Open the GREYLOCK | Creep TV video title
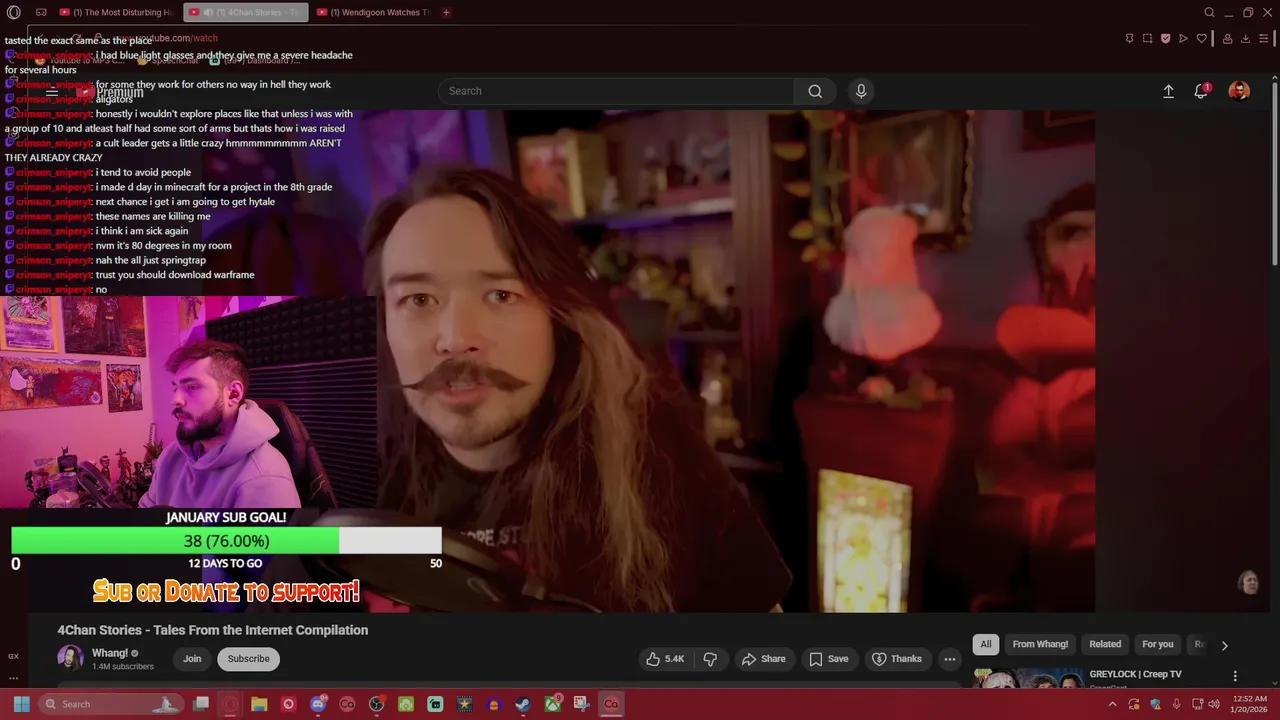This screenshot has height=720, width=1280. [x=1135, y=674]
